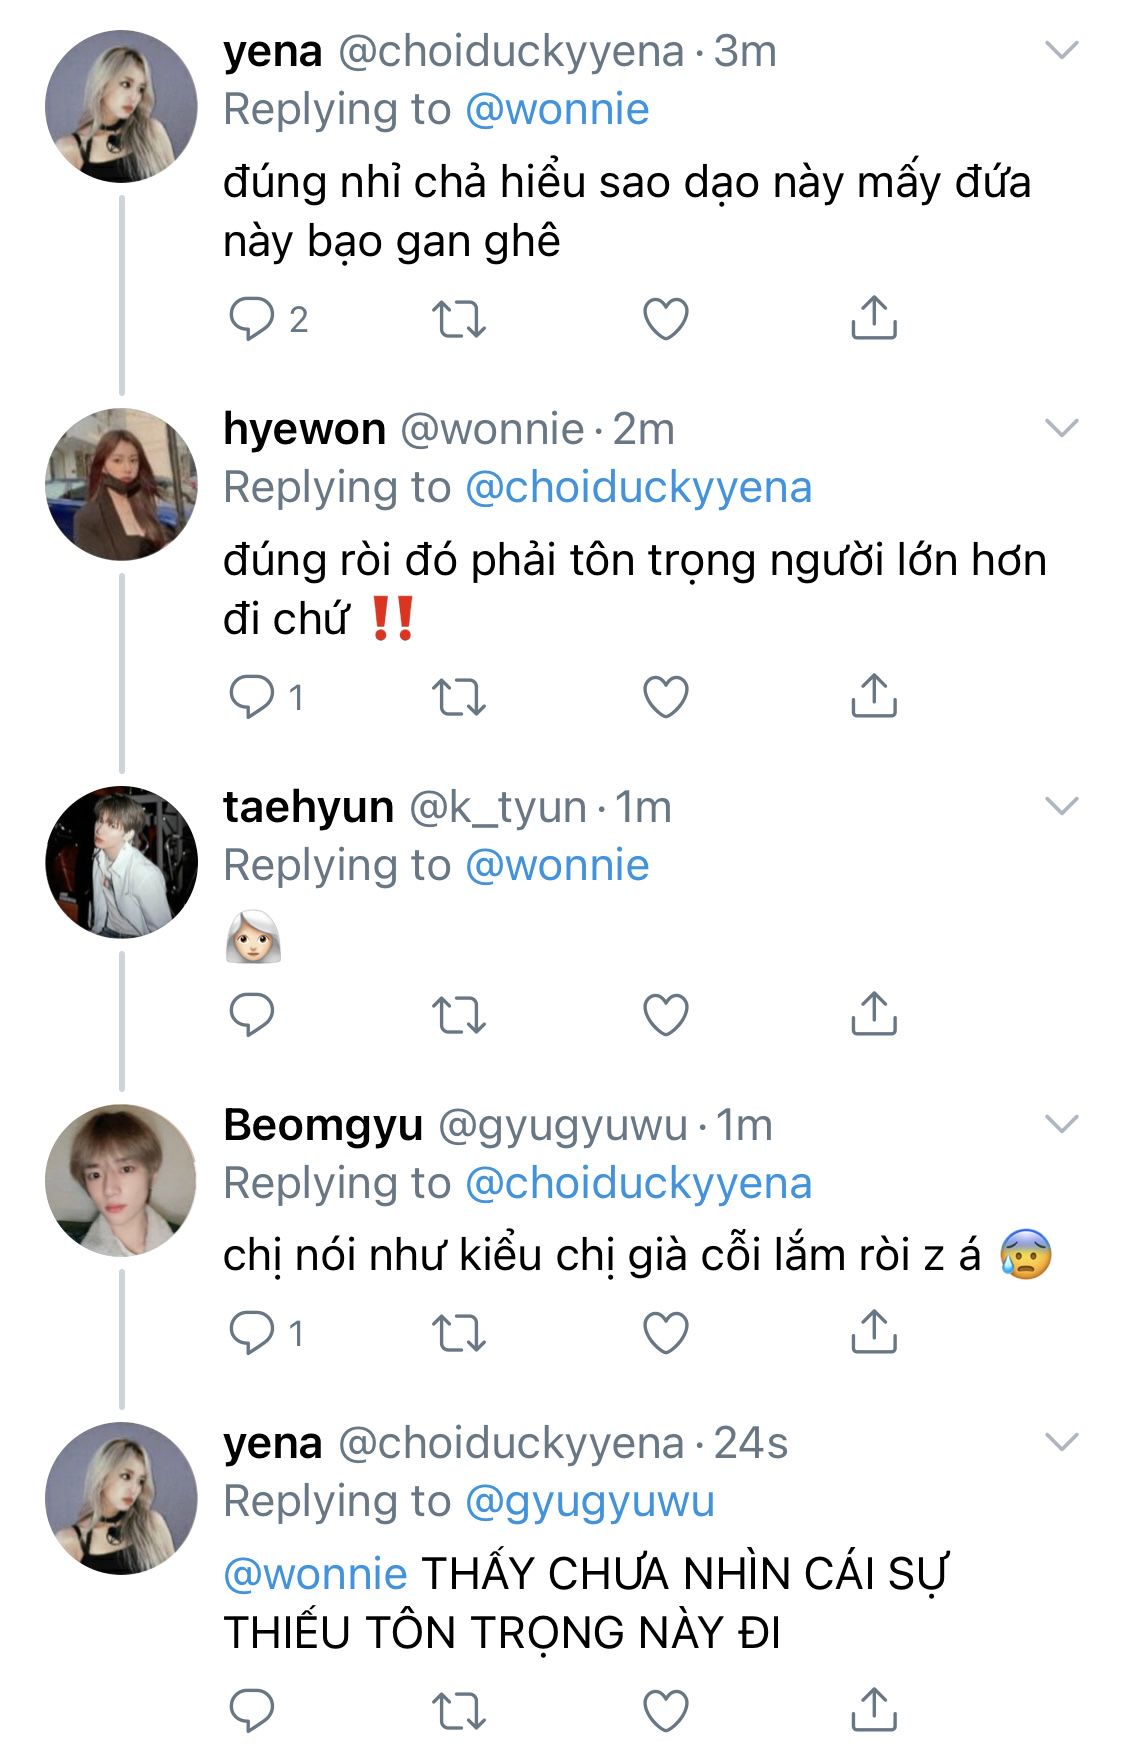Expand the menu chevron on taehyun's tweet
This screenshot has width=1124, height=1761.
point(1061,805)
